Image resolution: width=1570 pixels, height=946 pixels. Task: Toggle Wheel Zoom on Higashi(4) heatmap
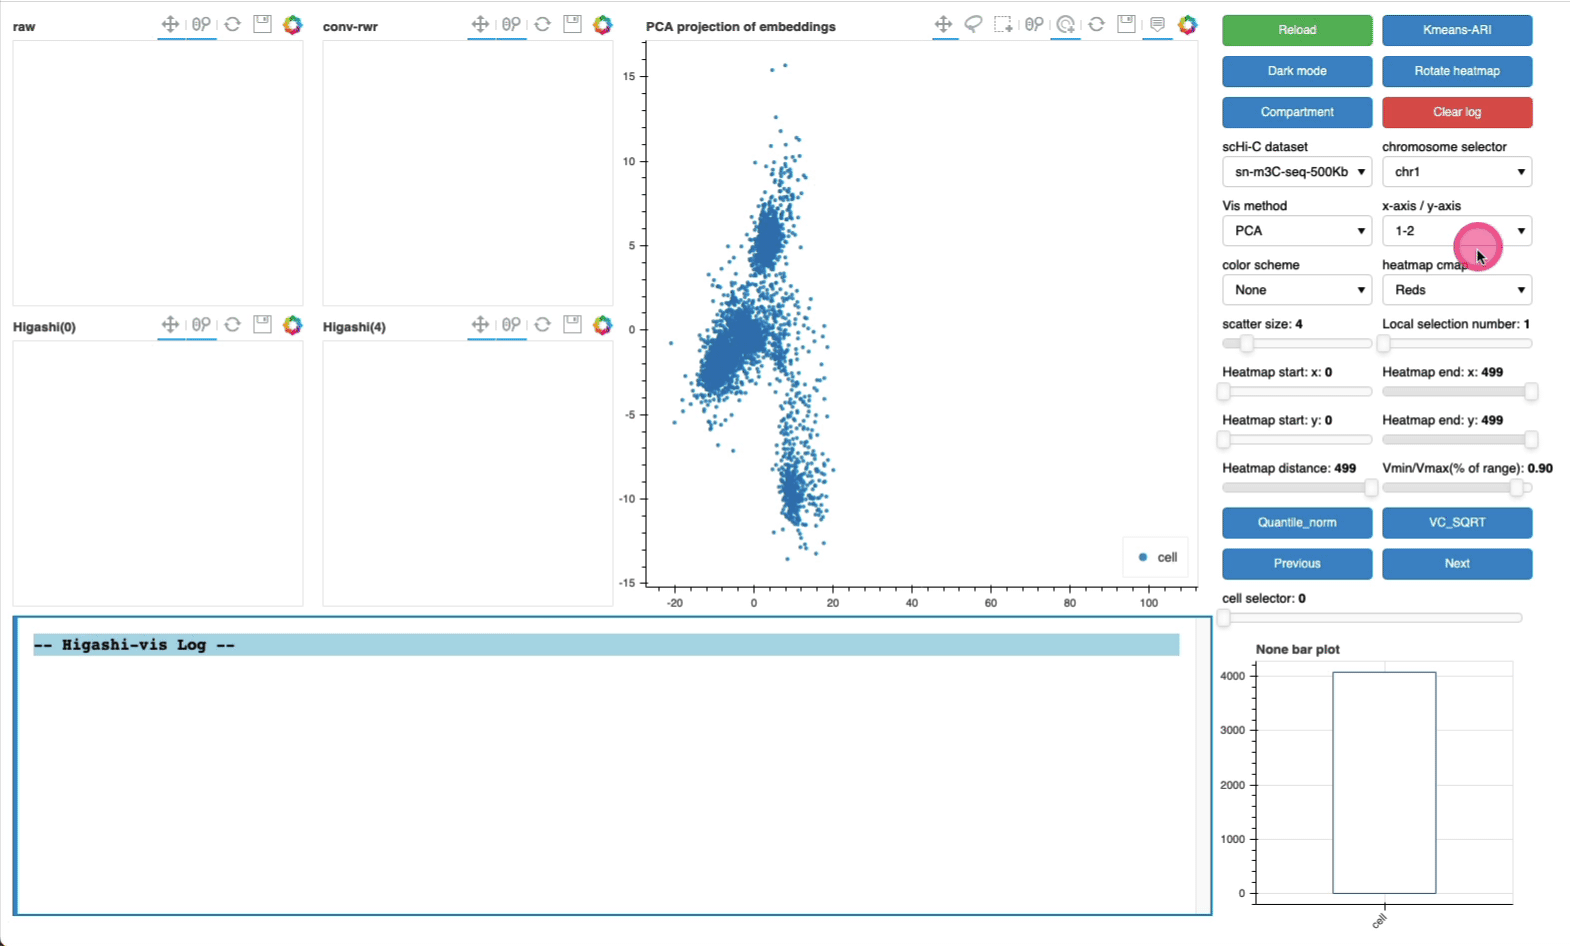[512, 324]
